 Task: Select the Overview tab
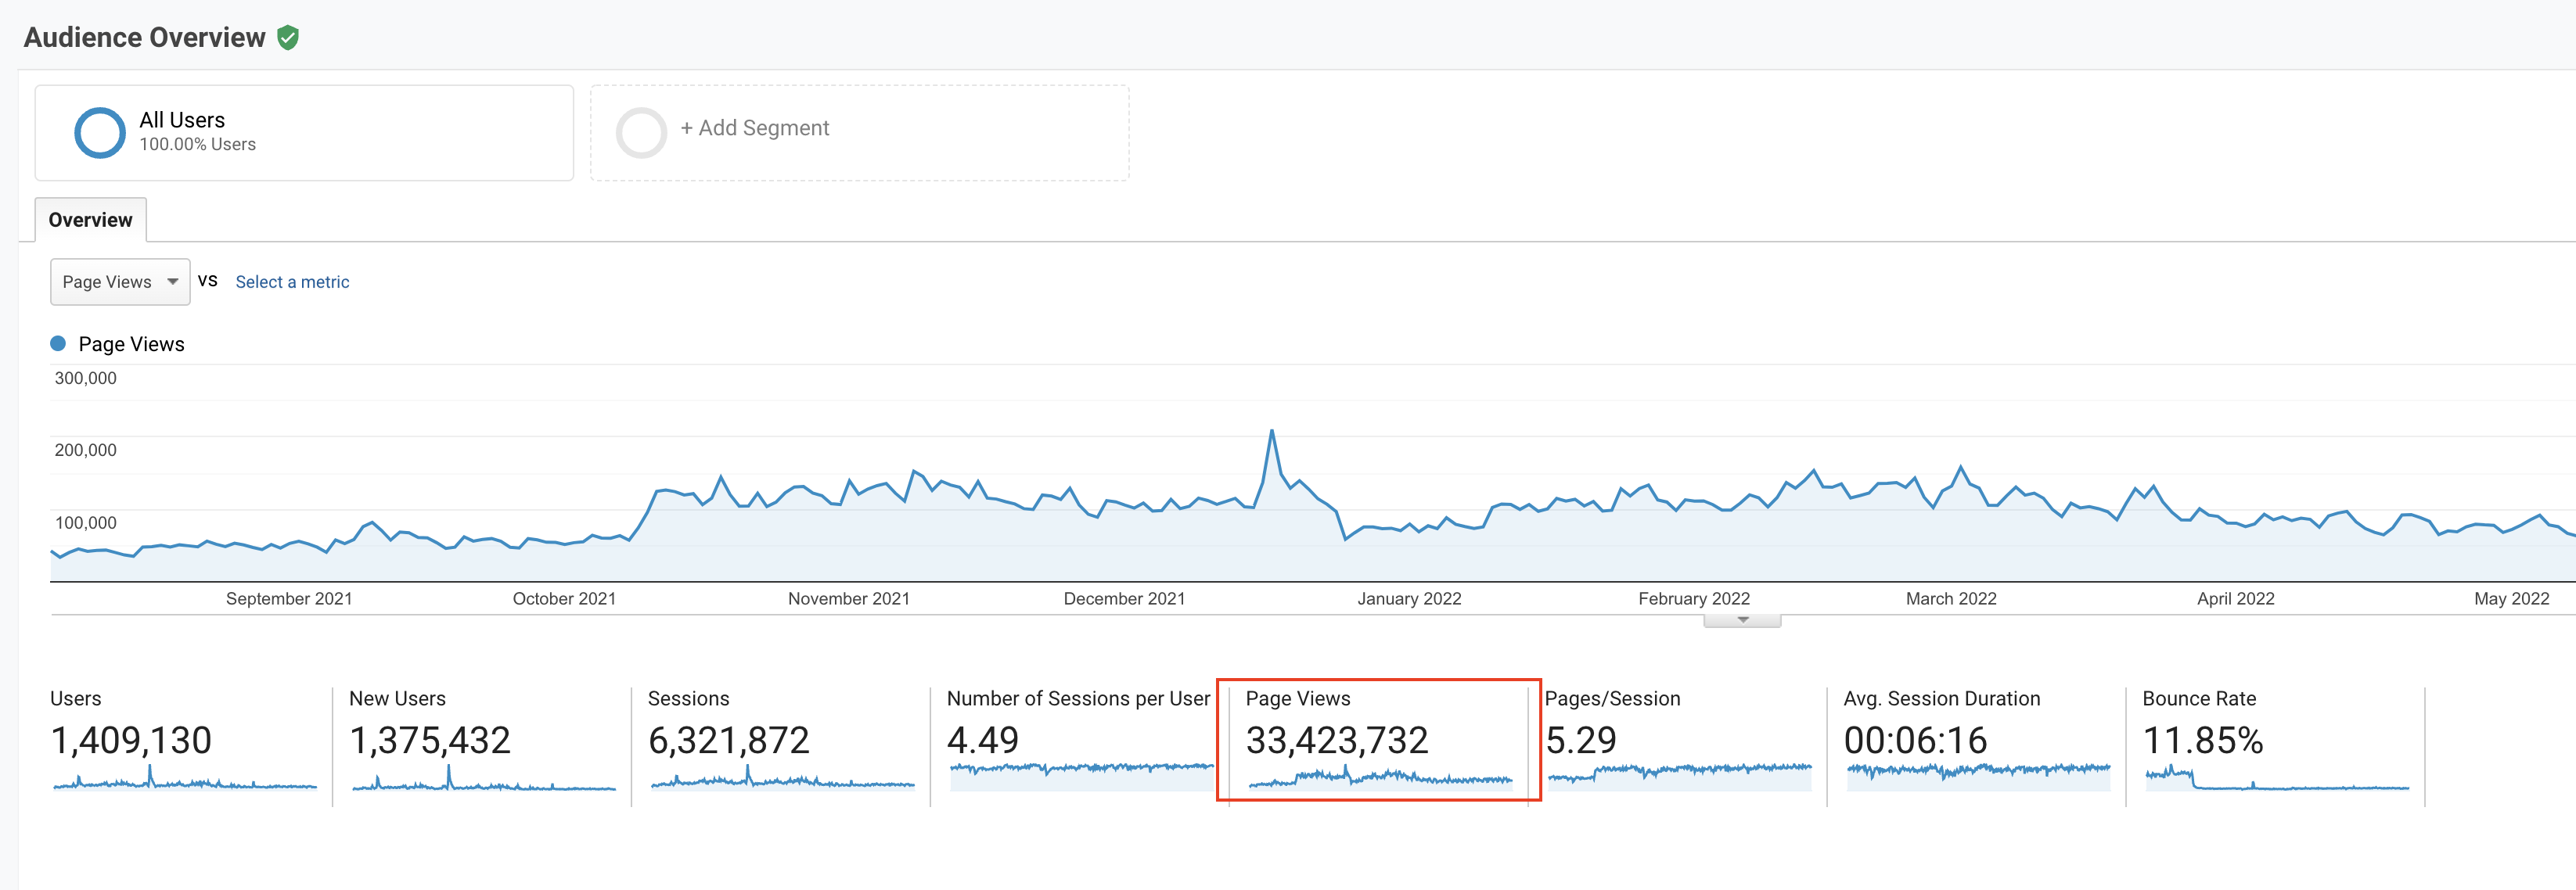click(90, 220)
